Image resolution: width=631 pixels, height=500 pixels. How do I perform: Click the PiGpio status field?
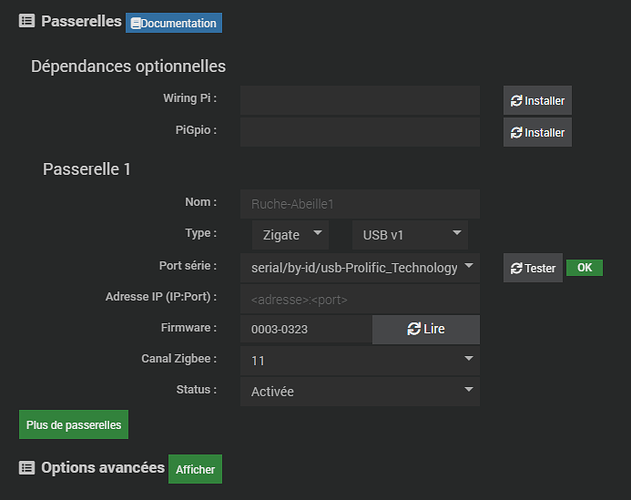(x=360, y=133)
